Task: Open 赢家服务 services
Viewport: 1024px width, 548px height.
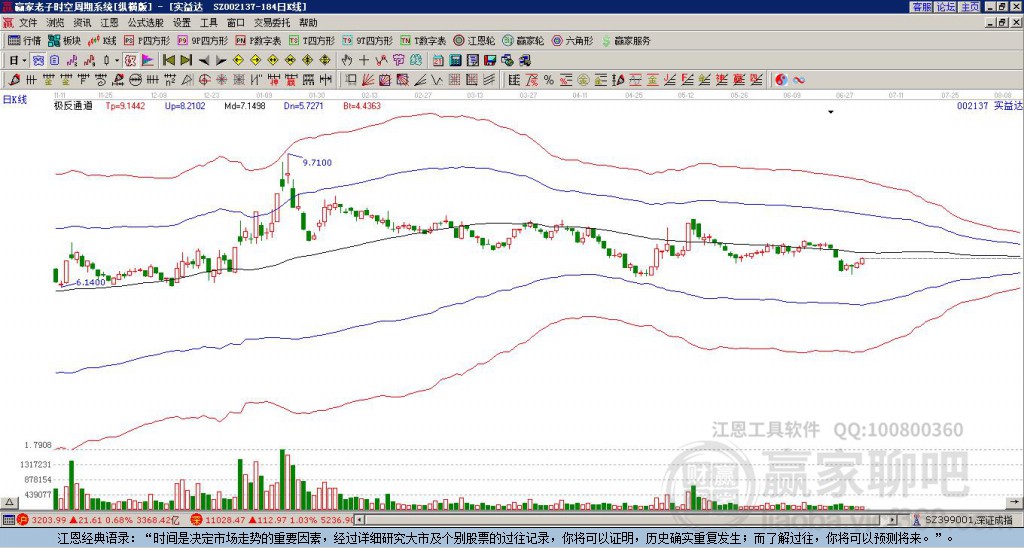Action: (x=625, y=40)
